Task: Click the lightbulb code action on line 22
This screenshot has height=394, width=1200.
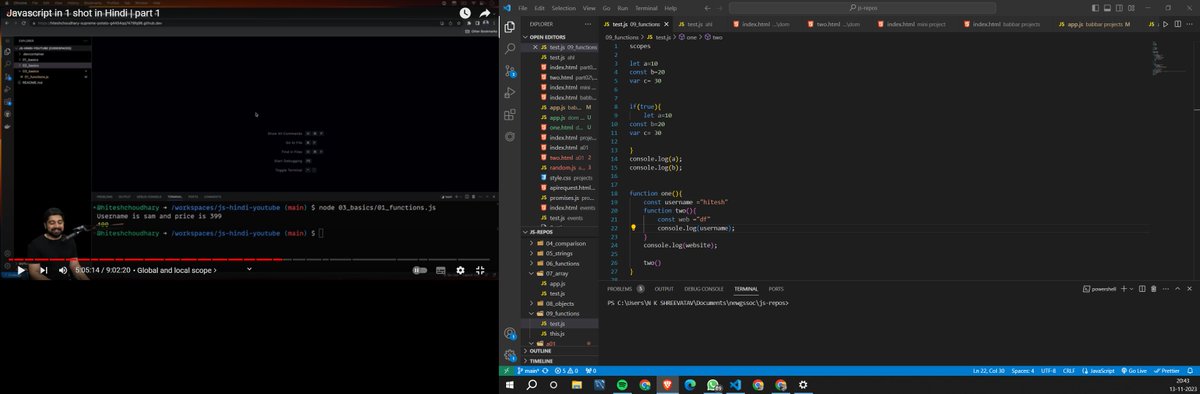Action: click(x=633, y=228)
